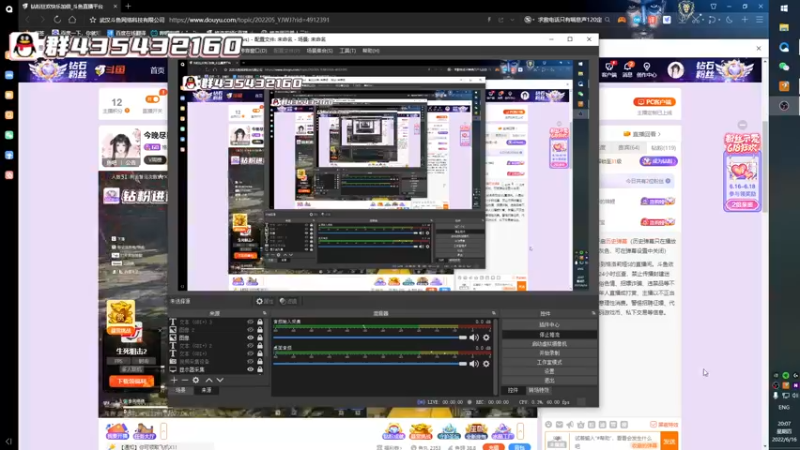
Task: Hide the 显示器采集 source
Action: click(250, 369)
